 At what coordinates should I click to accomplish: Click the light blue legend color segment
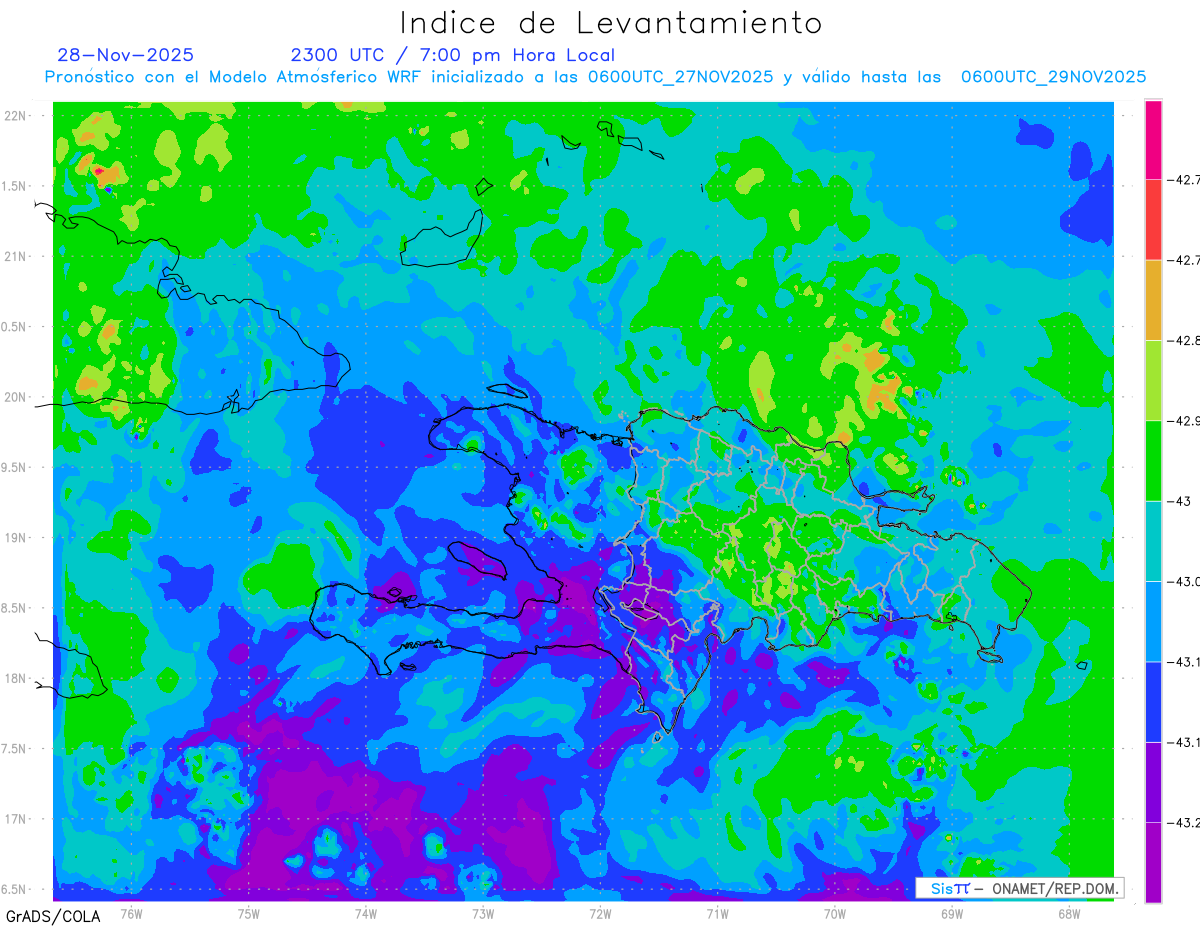tap(1153, 621)
